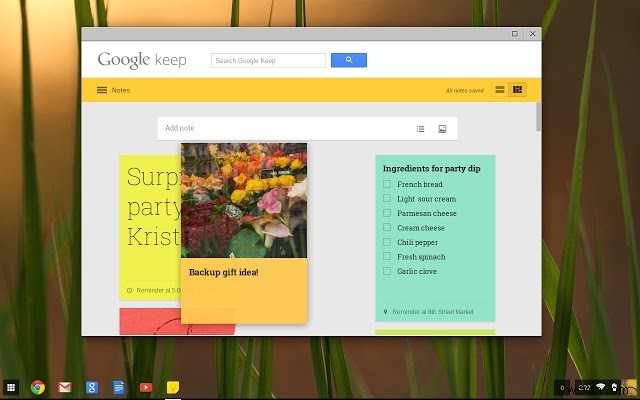Check off Light sour cream
640x400 pixels.
point(387,198)
